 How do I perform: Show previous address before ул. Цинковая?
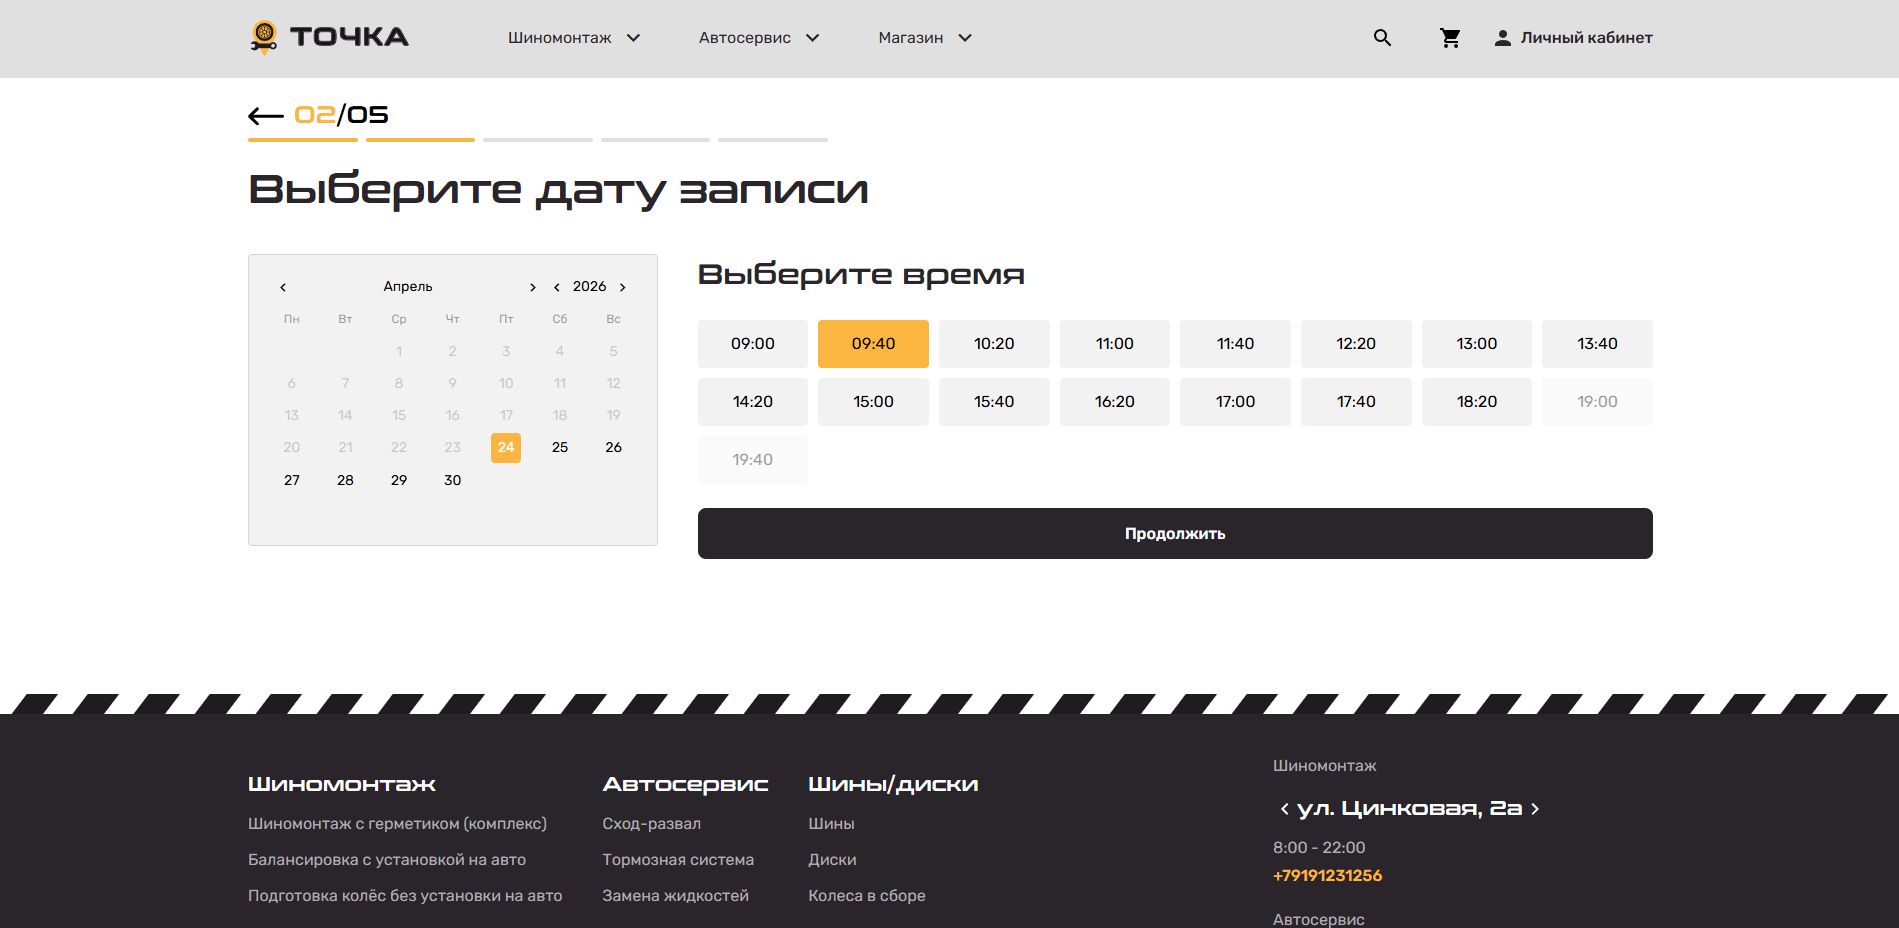(1284, 809)
